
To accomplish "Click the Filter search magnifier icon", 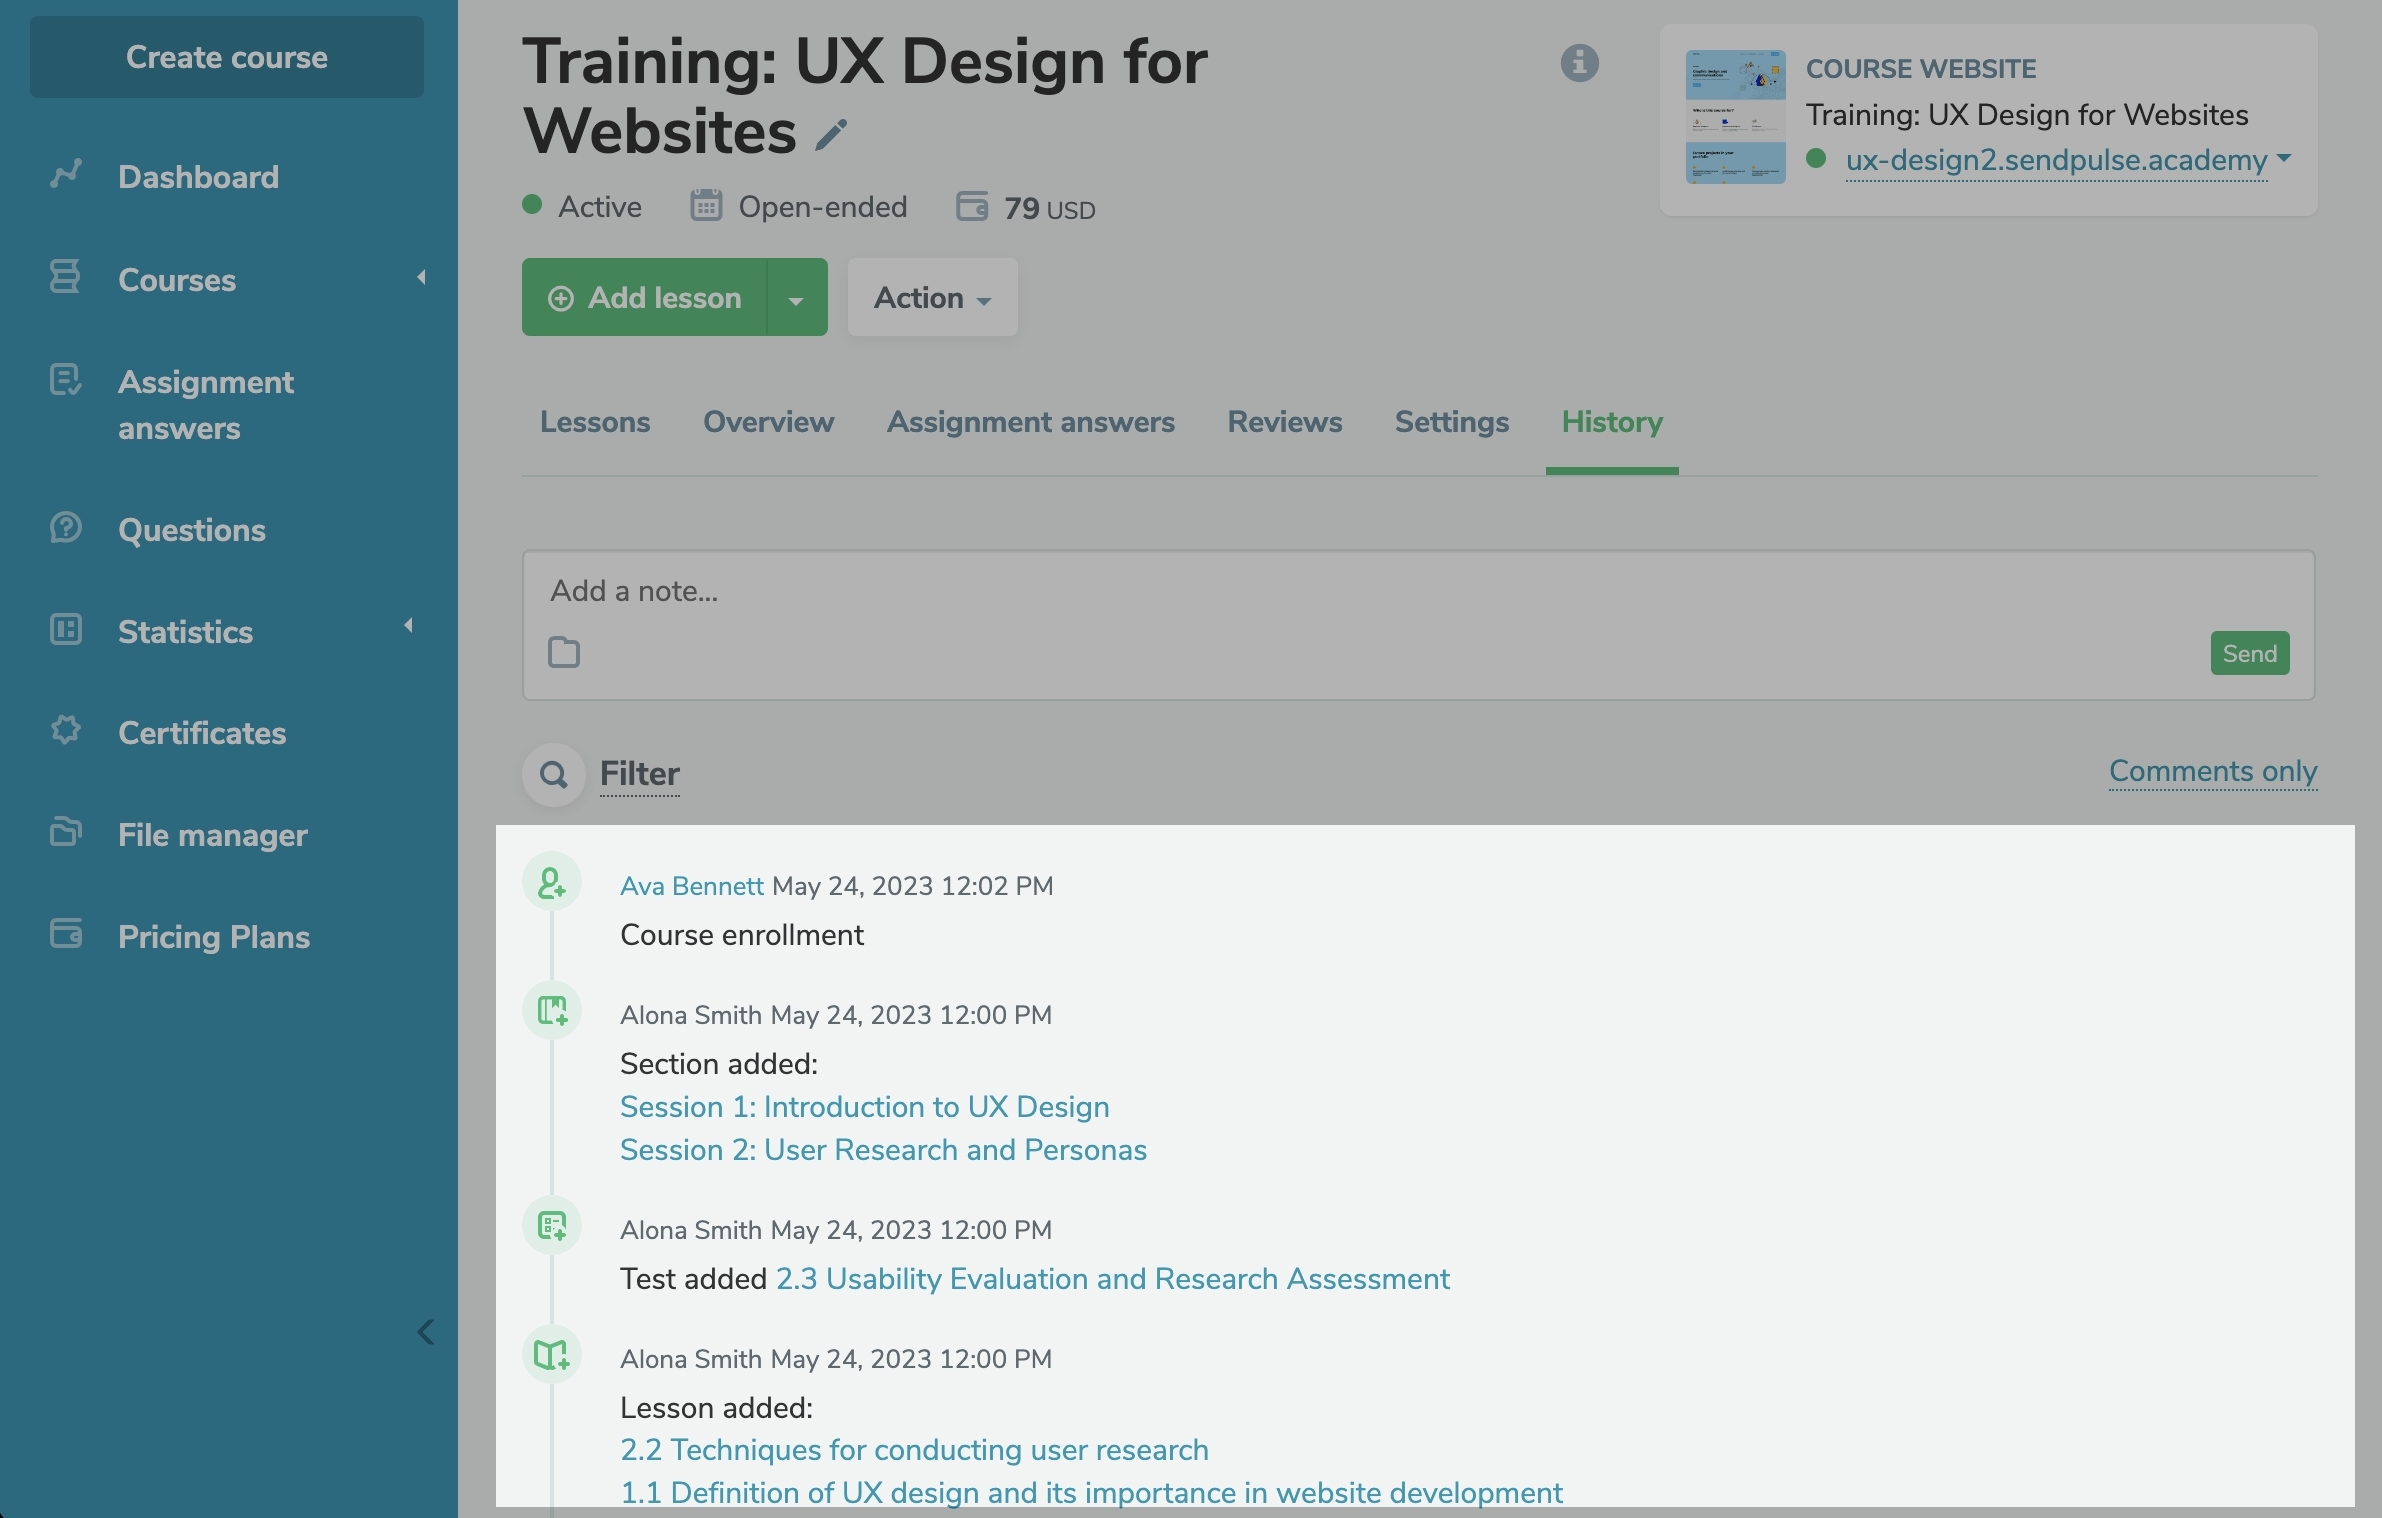I will [x=554, y=774].
